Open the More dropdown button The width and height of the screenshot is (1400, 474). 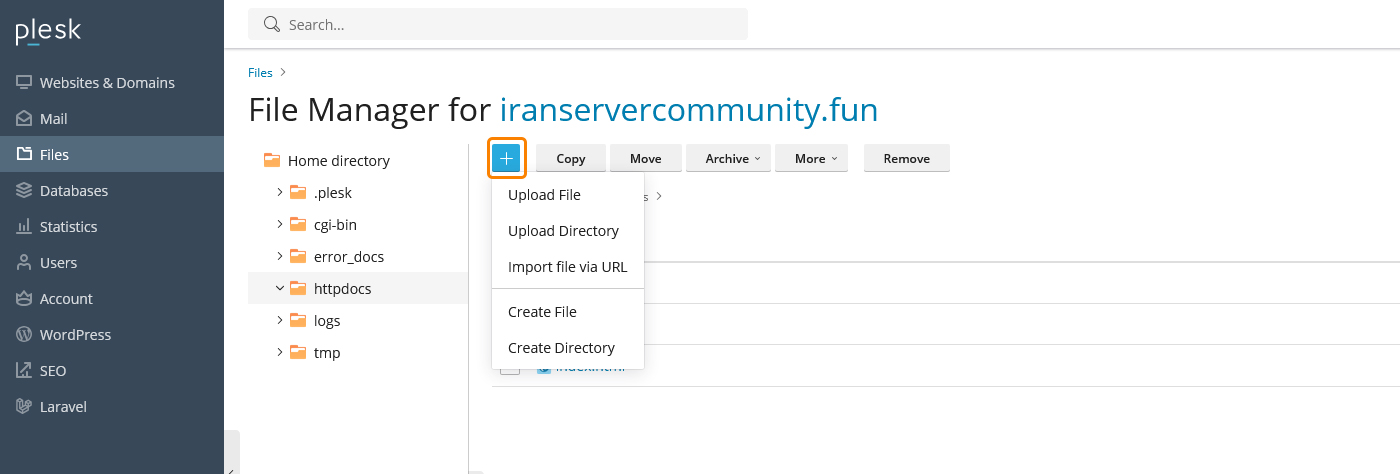point(810,159)
